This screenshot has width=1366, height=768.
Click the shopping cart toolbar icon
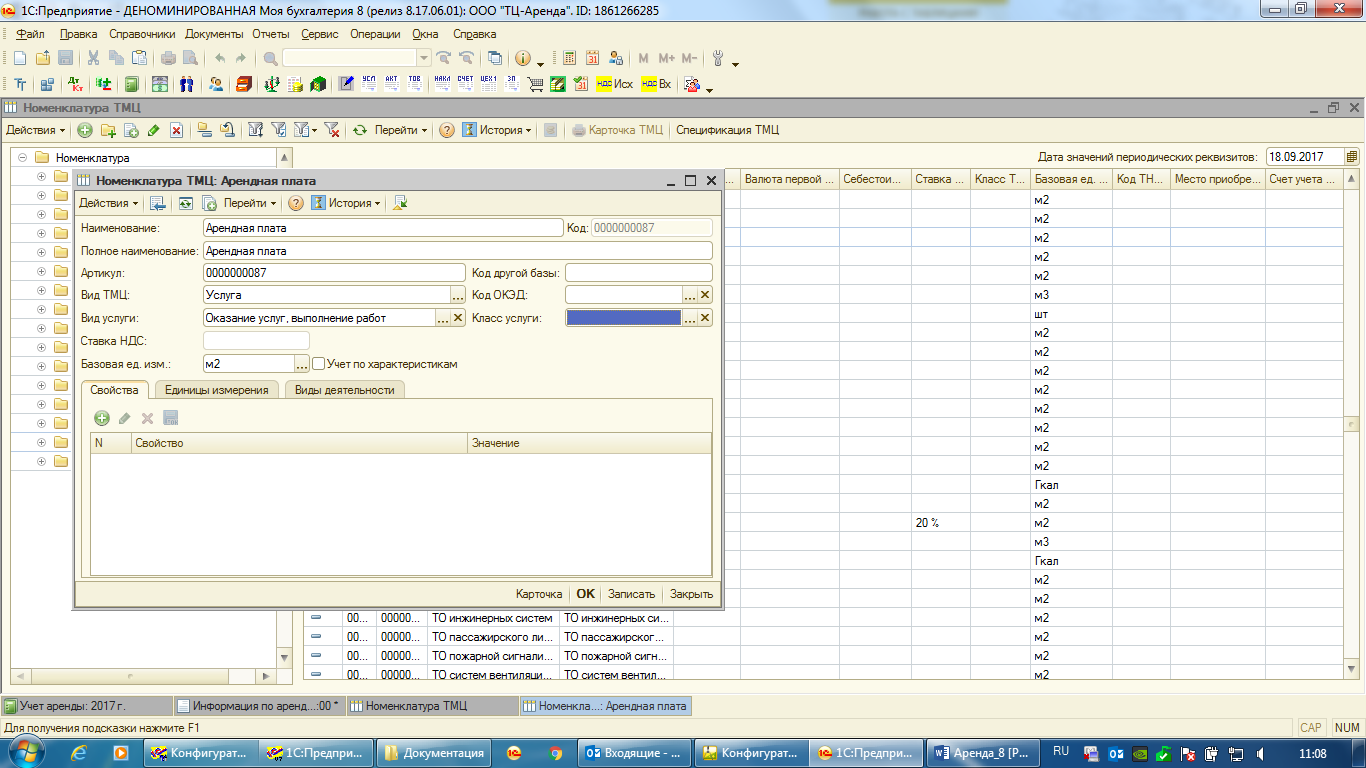point(535,85)
